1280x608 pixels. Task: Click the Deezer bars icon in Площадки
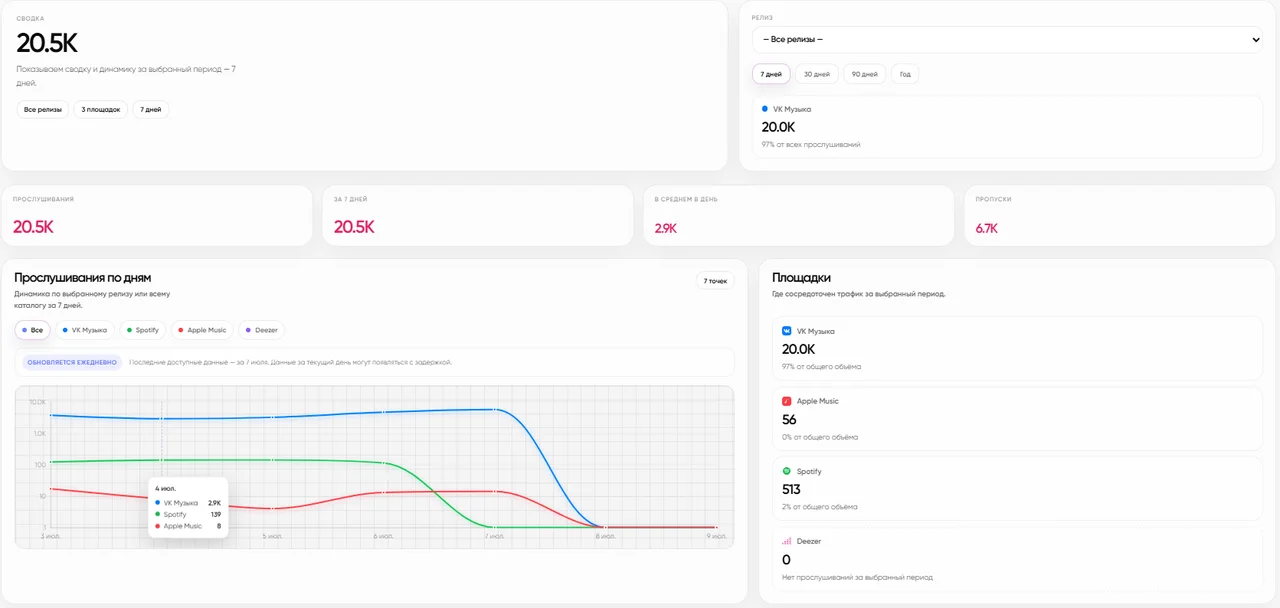point(787,541)
